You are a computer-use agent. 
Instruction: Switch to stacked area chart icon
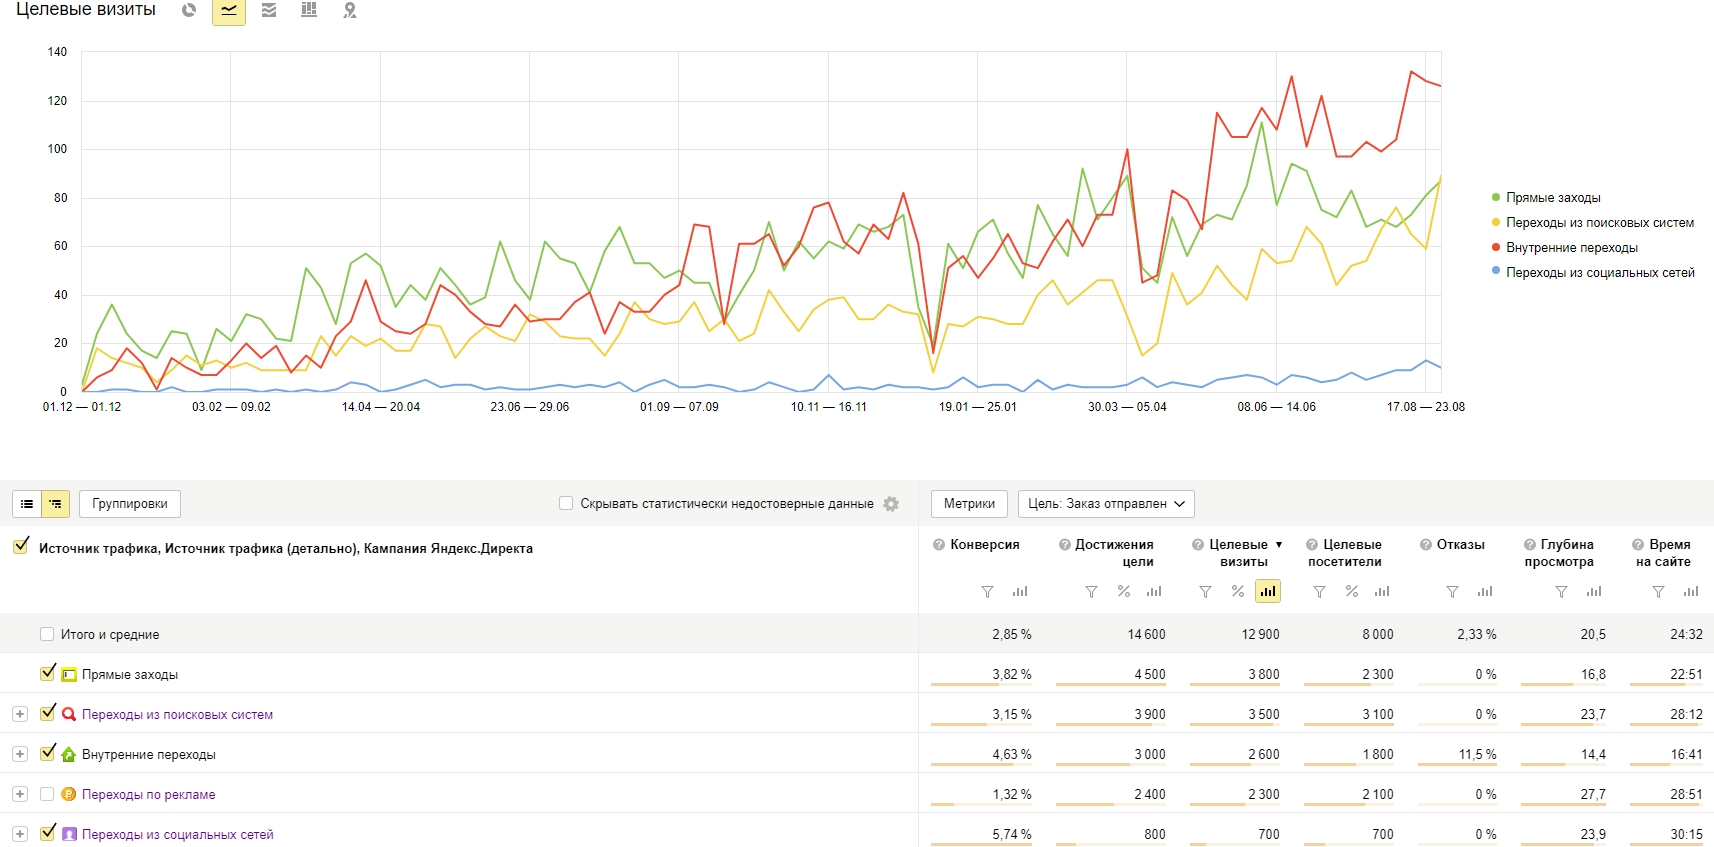point(269,10)
